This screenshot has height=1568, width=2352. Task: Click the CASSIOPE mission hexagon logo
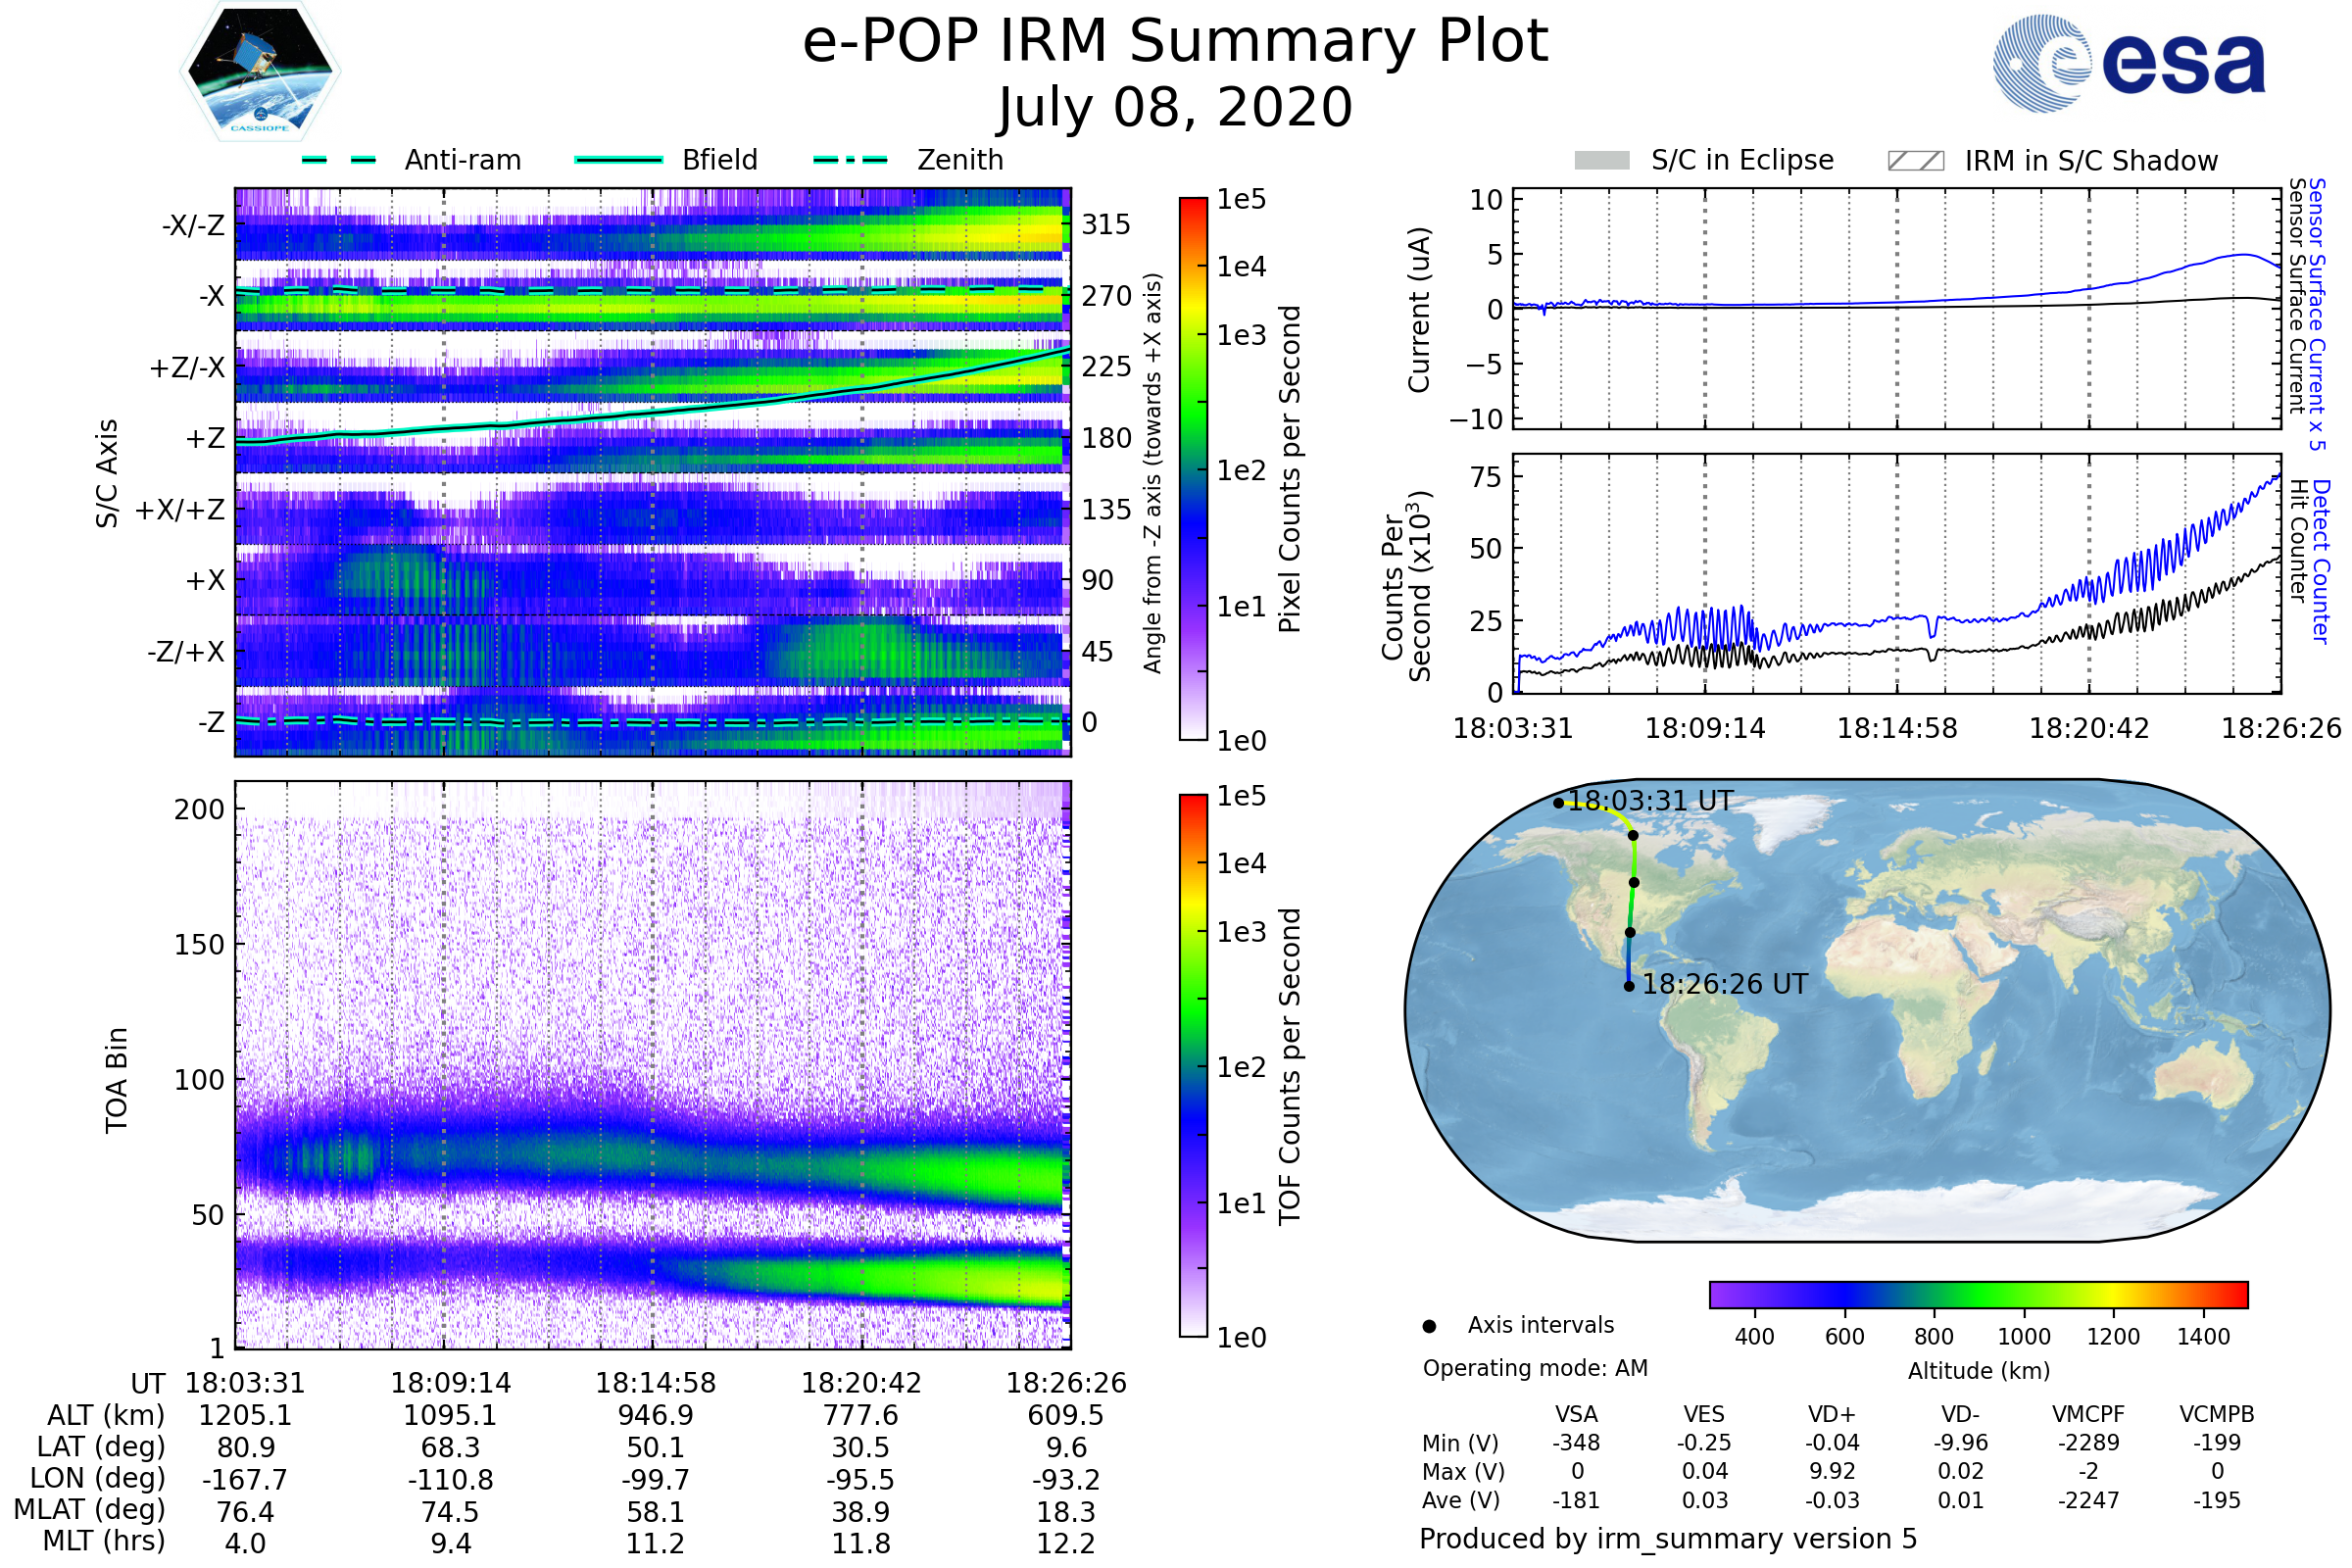click(x=260, y=72)
